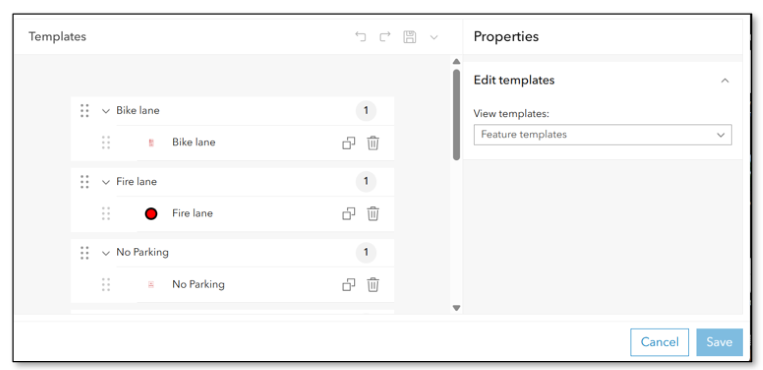Delete the Bike lane template
763x370 pixels.
(373, 143)
